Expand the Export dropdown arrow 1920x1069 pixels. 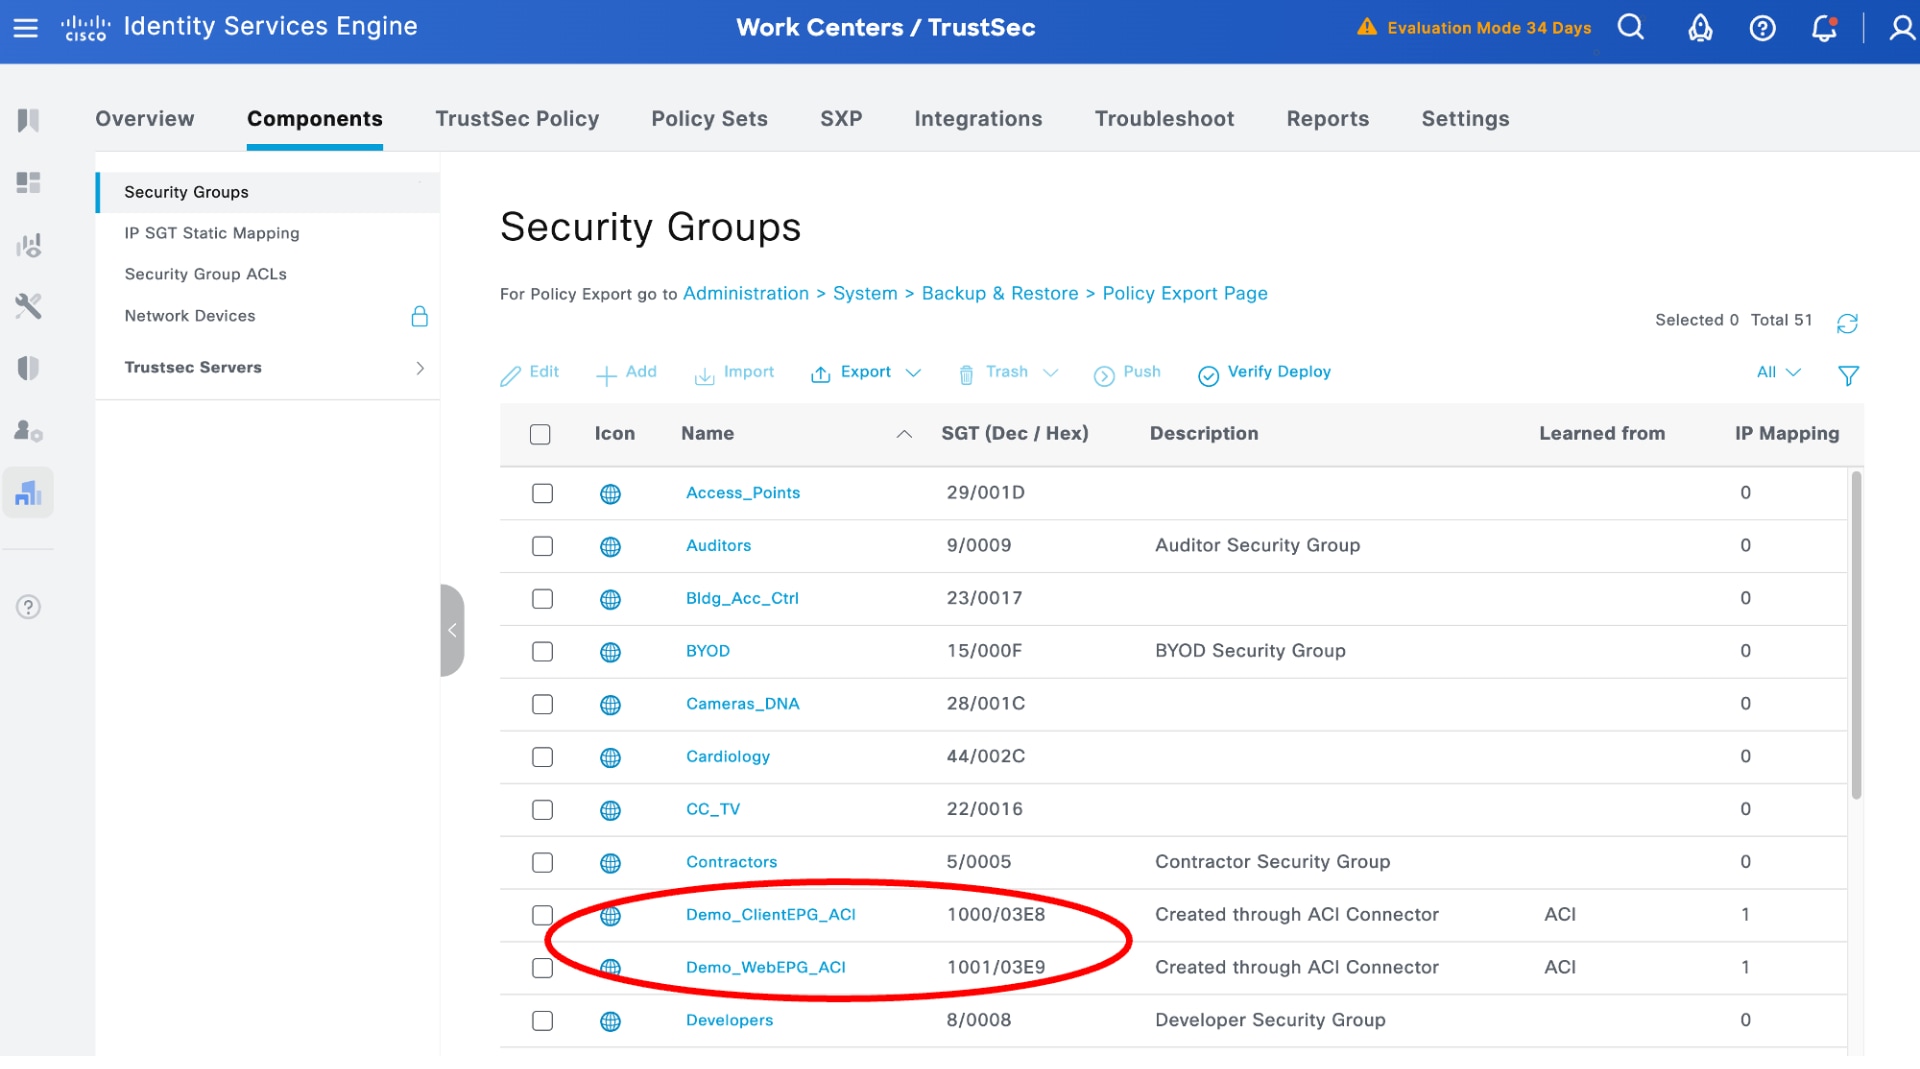(913, 373)
